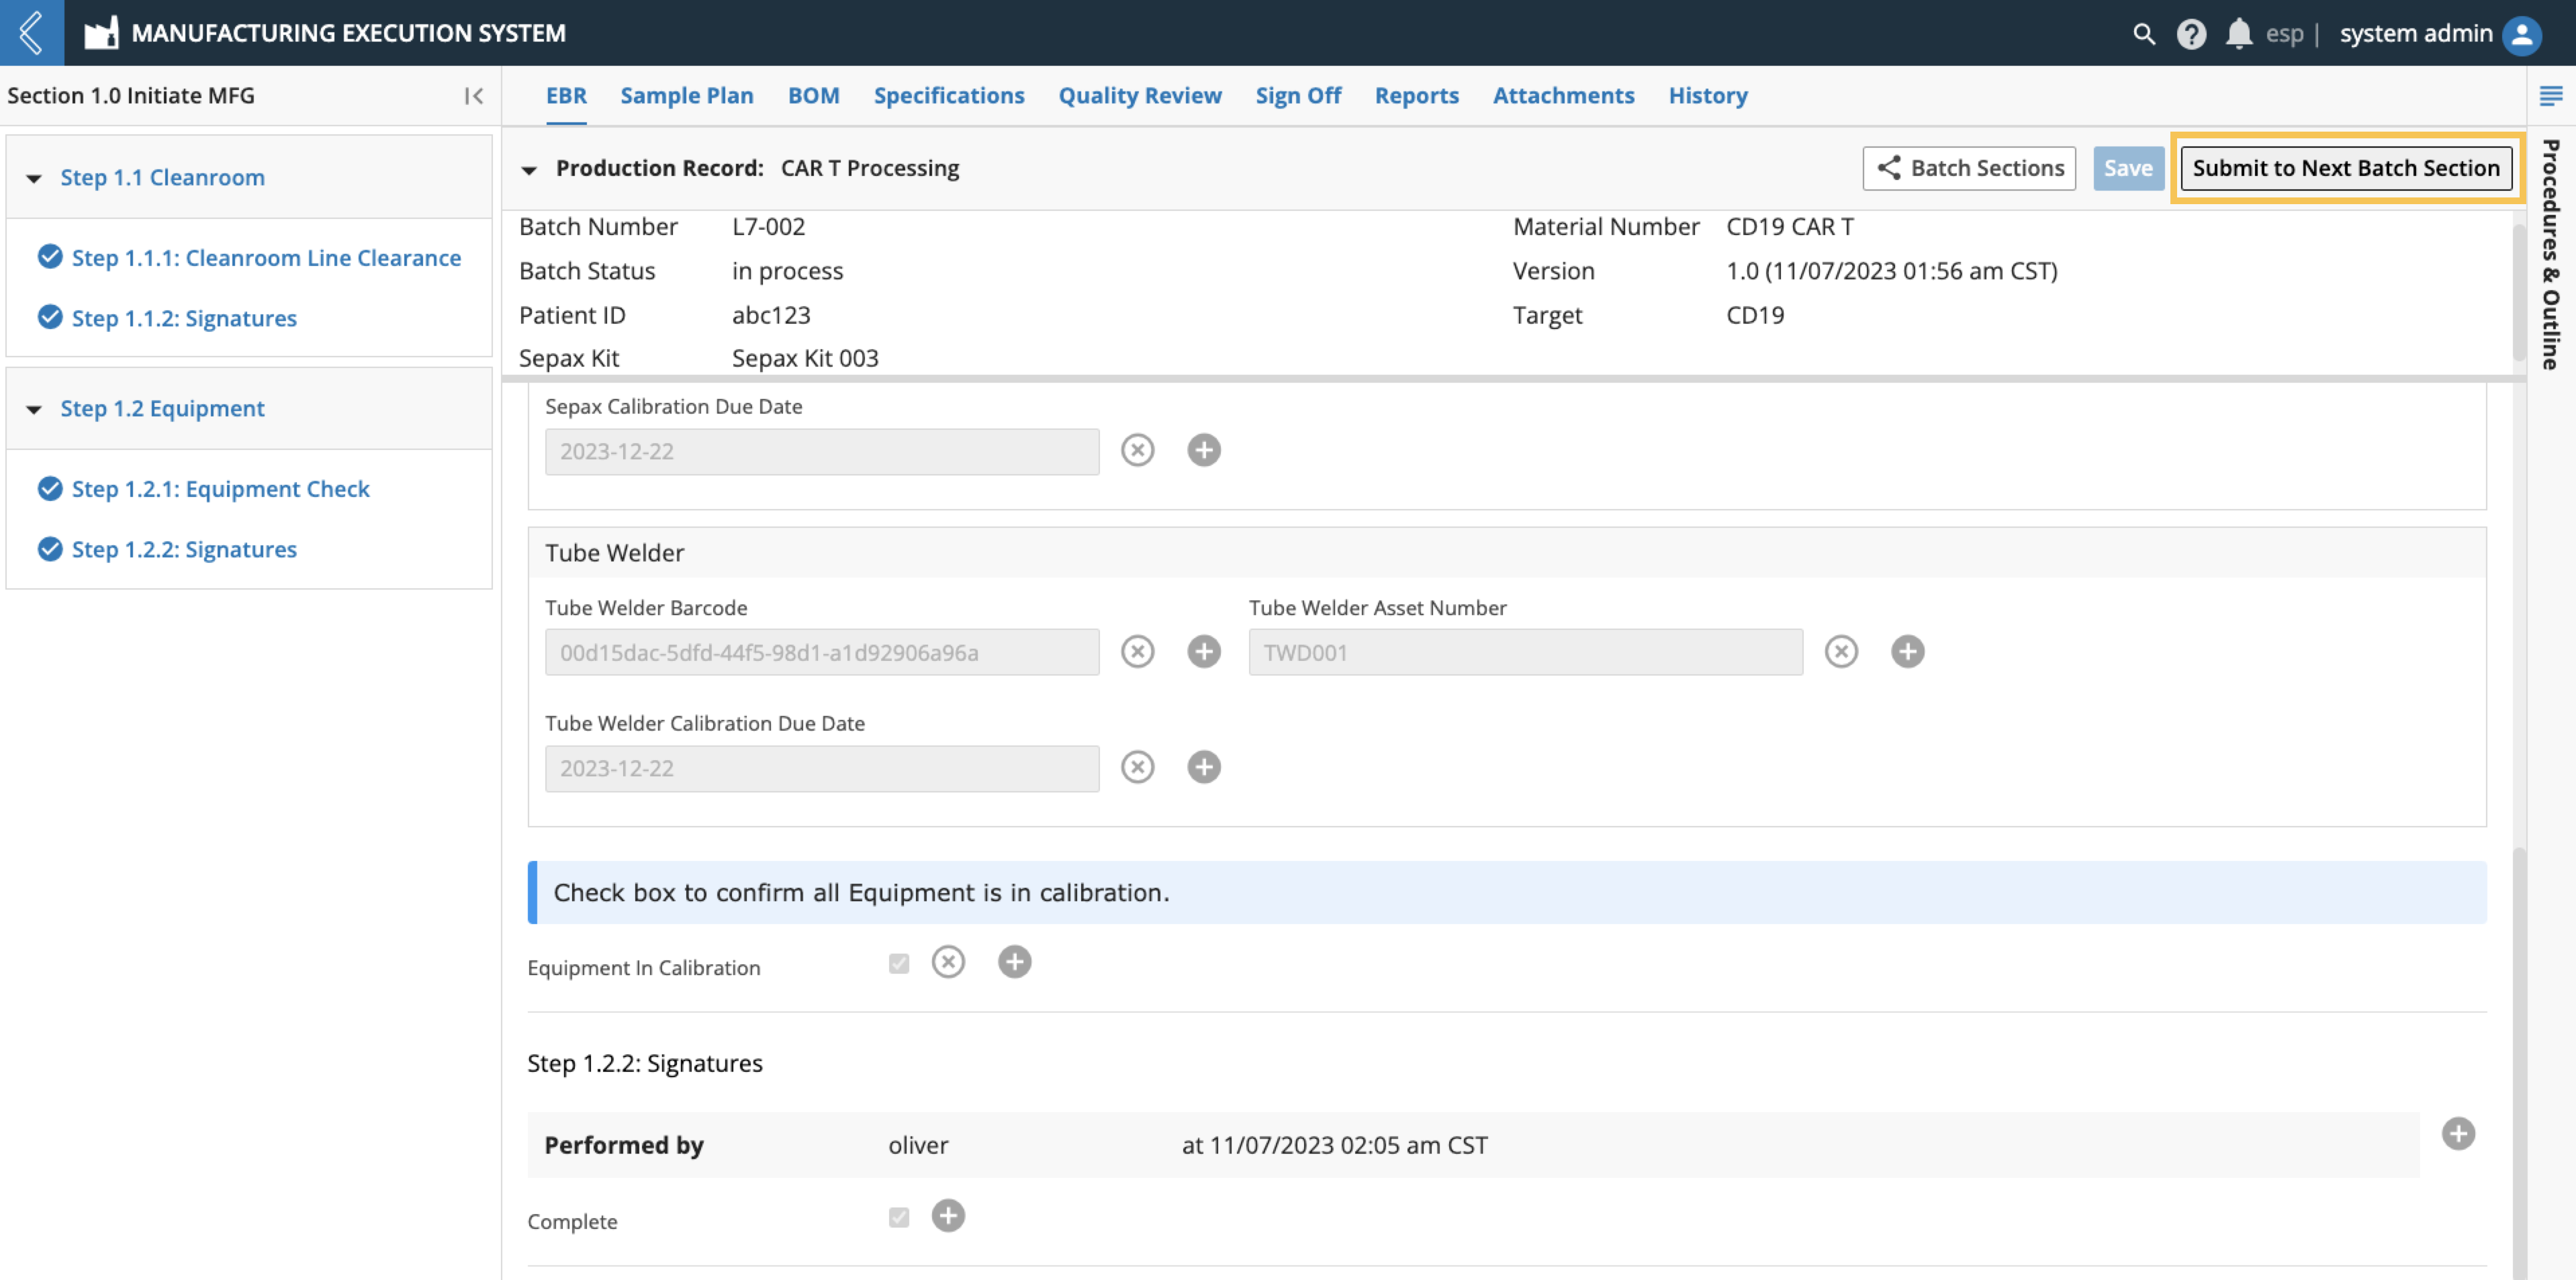Click the Sepax Calibration Due Date input
The width and height of the screenshot is (2576, 1280).
821,451
